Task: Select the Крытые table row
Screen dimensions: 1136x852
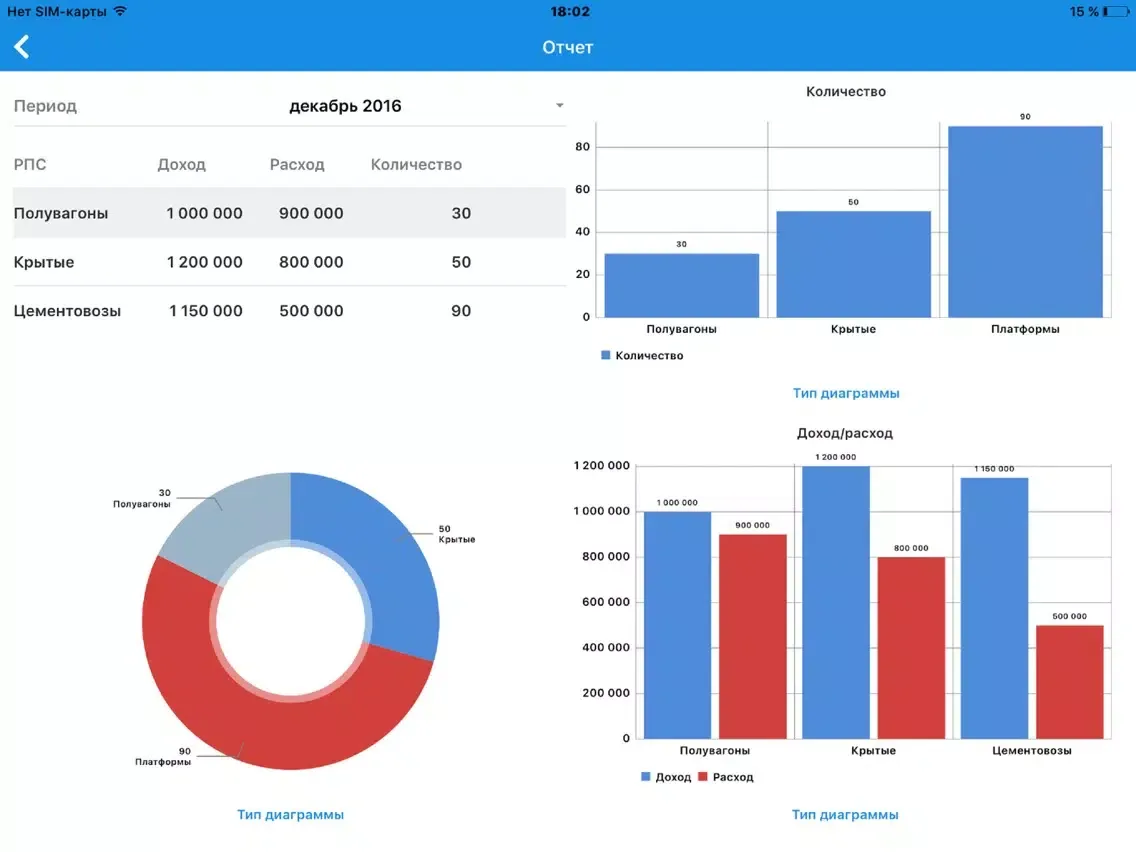Action: coord(289,262)
